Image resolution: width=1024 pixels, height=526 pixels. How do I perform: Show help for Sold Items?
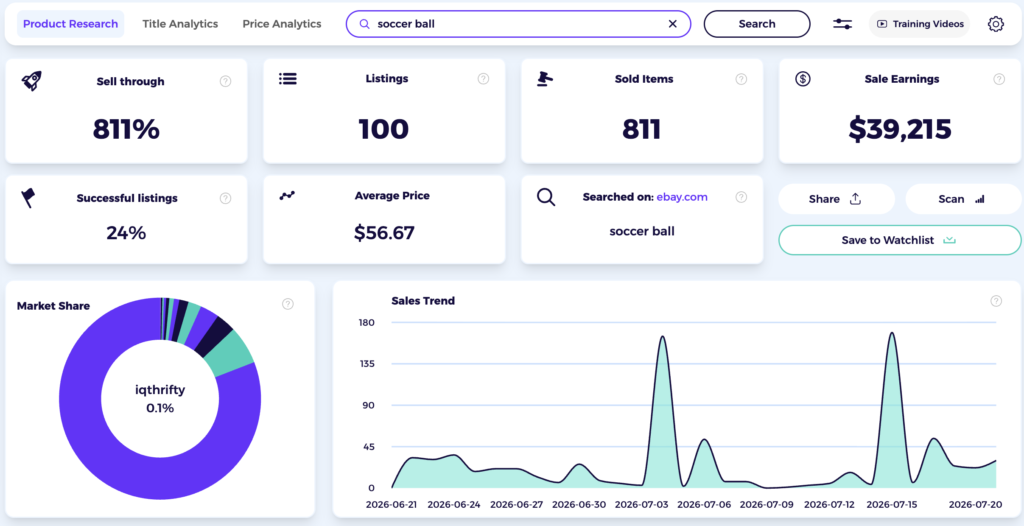(x=741, y=79)
